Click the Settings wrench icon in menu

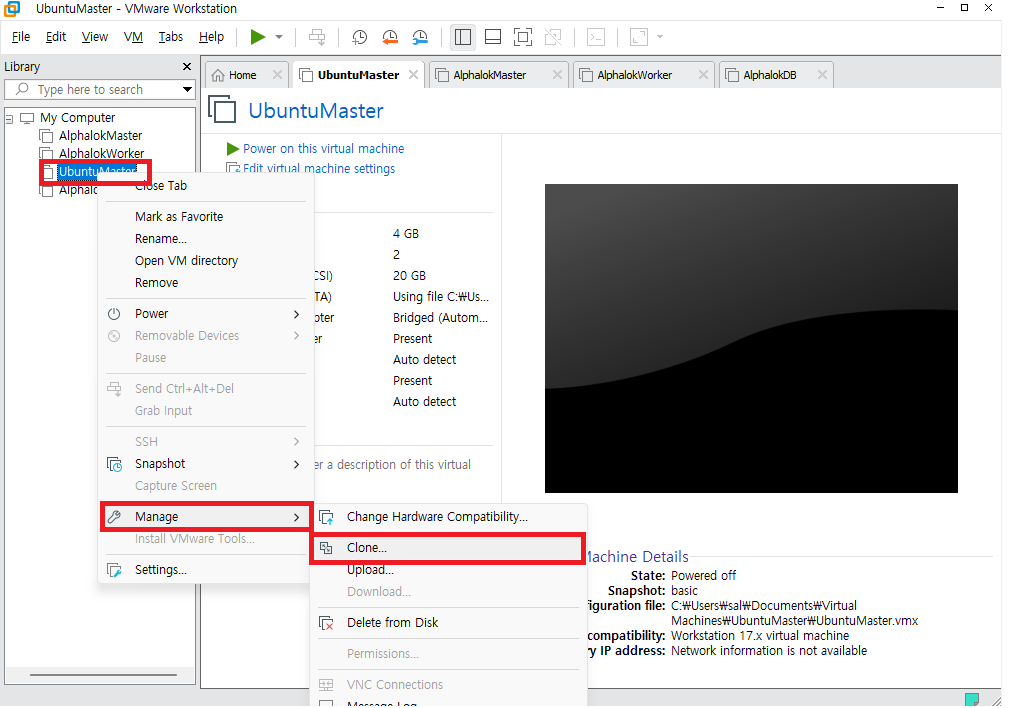coord(115,570)
